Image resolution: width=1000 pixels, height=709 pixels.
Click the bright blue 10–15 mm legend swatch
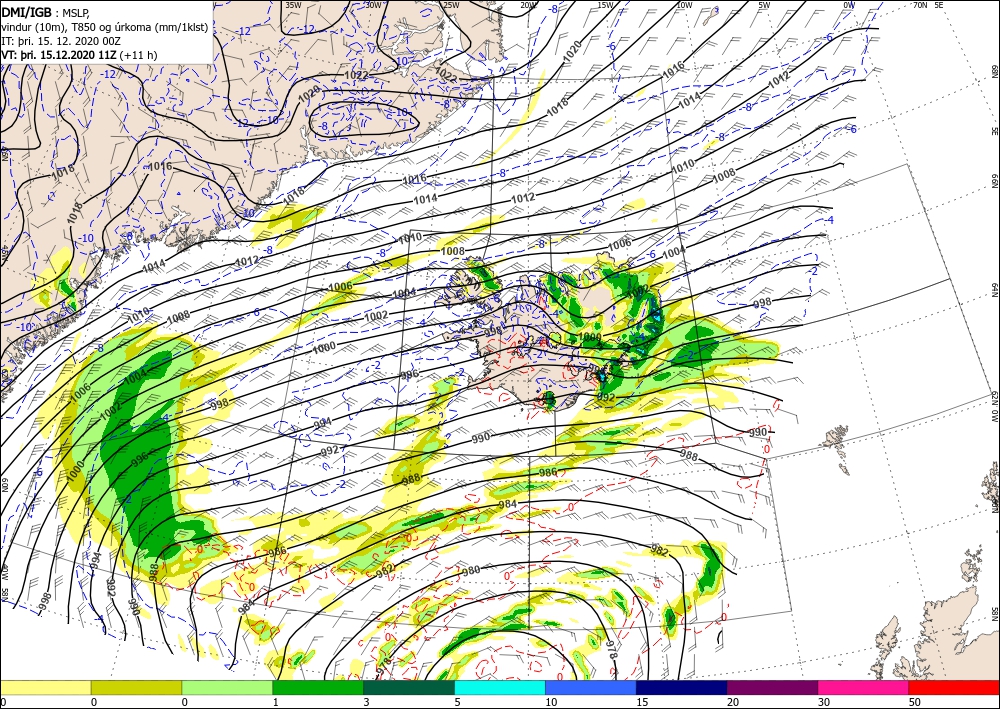point(591,687)
